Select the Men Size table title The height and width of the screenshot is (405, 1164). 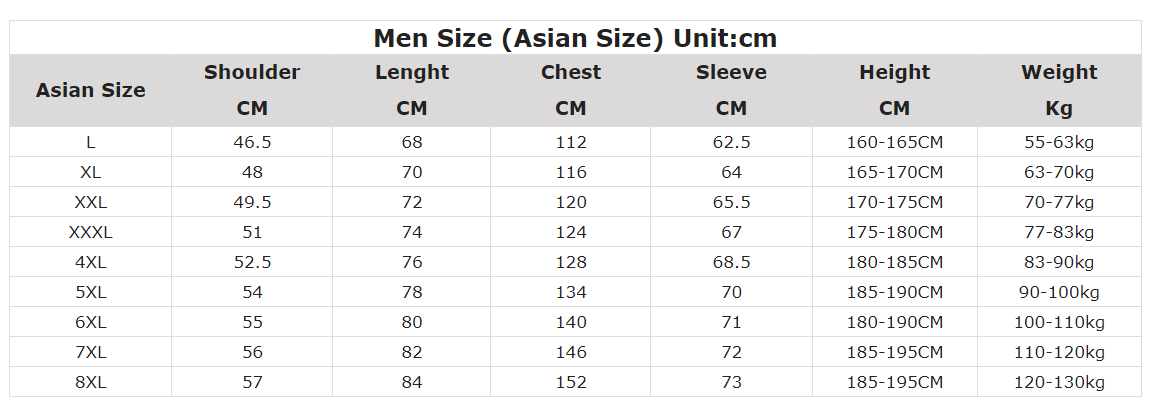(x=575, y=38)
